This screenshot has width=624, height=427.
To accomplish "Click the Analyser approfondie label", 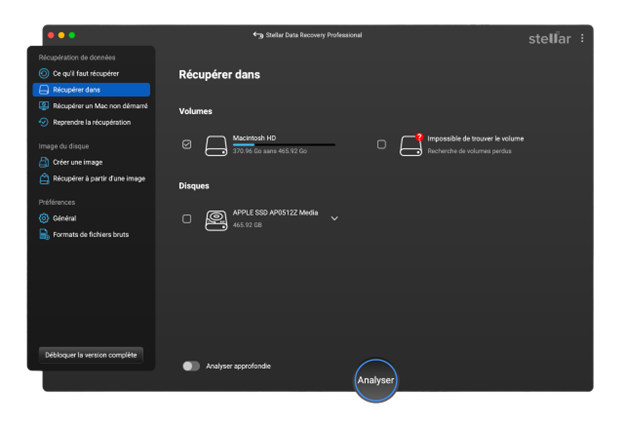I will point(238,366).
